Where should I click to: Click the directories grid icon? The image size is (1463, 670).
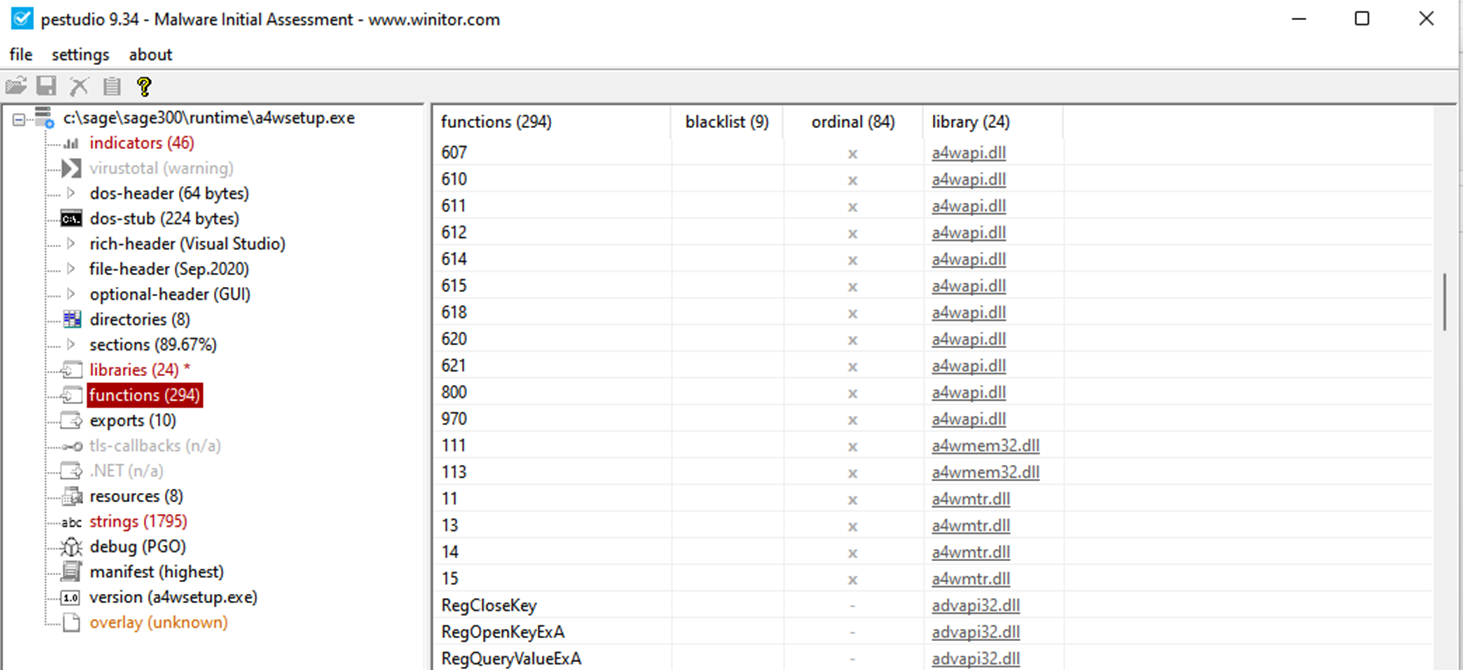pos(71,320)
